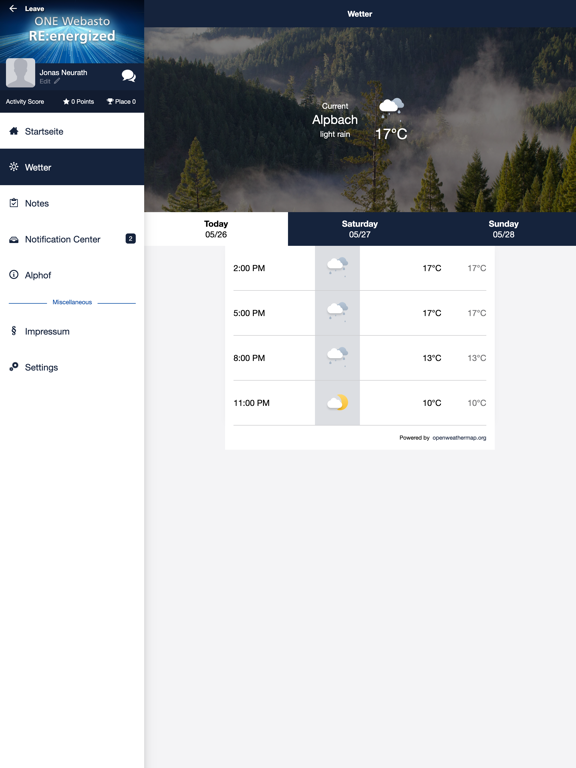Open the Alphof menu entry
Image resolution: width=576 pixels, height=768 pixels.
[72, 275]
